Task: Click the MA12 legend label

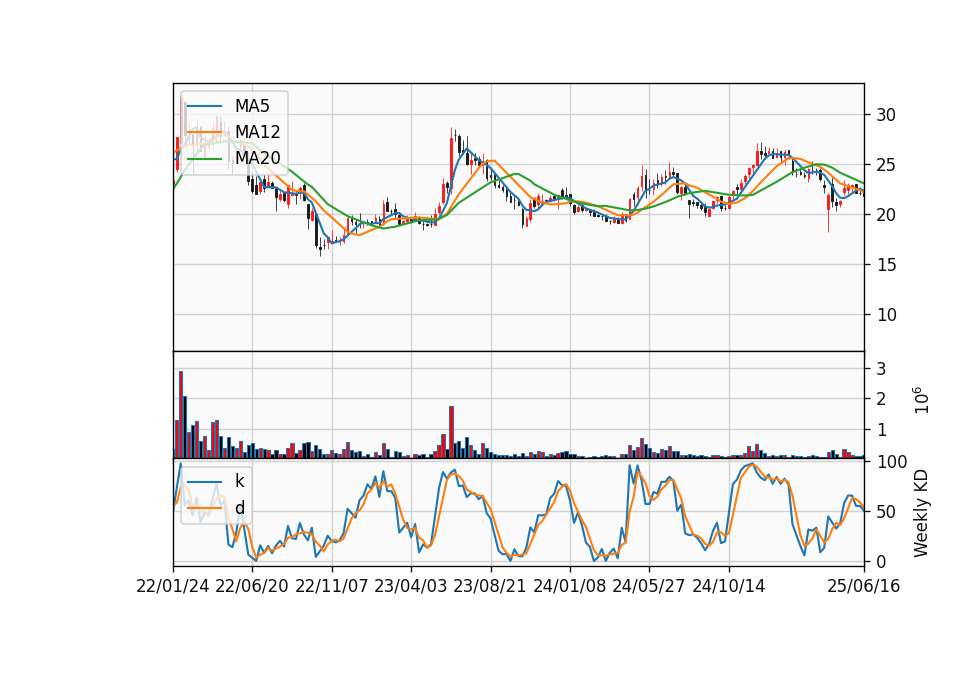Action: [x=257, y=132]
